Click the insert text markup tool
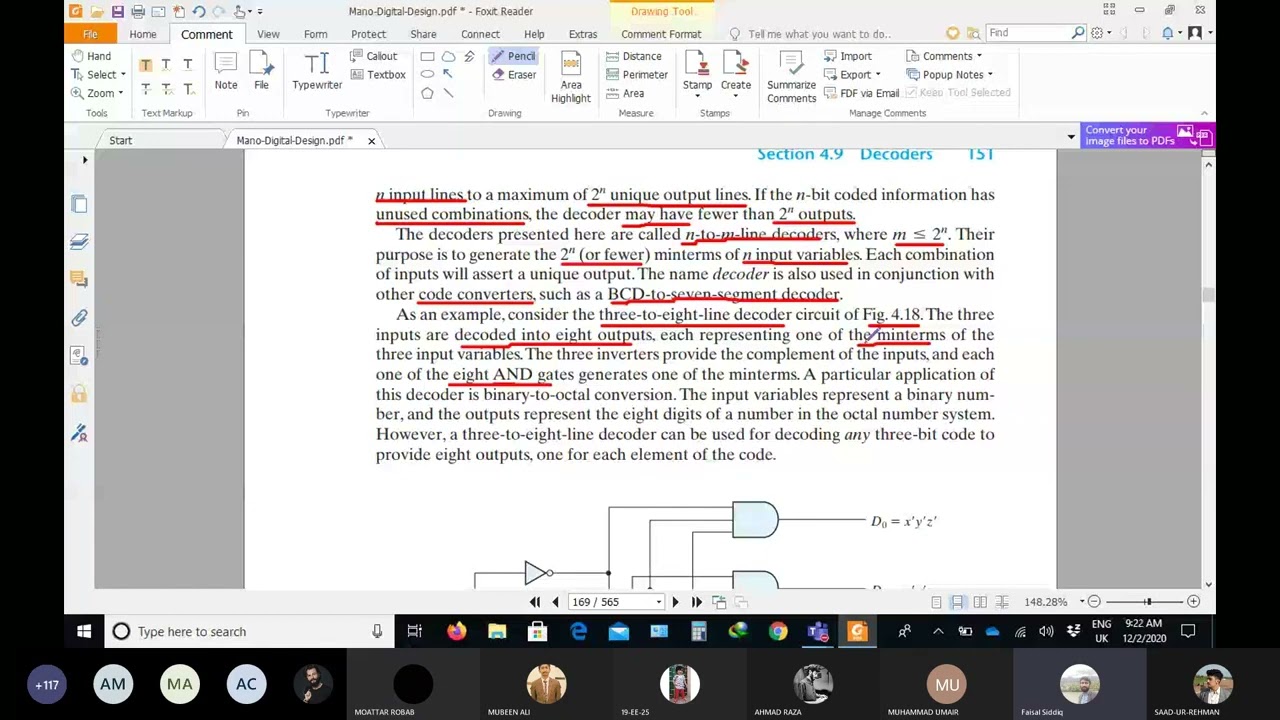 [188, 89]
